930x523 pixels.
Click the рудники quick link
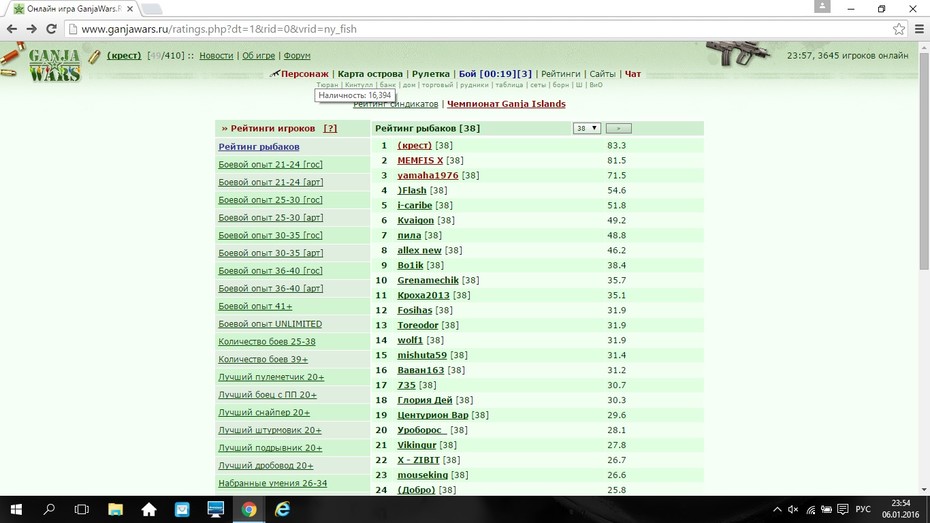[474, 85]
